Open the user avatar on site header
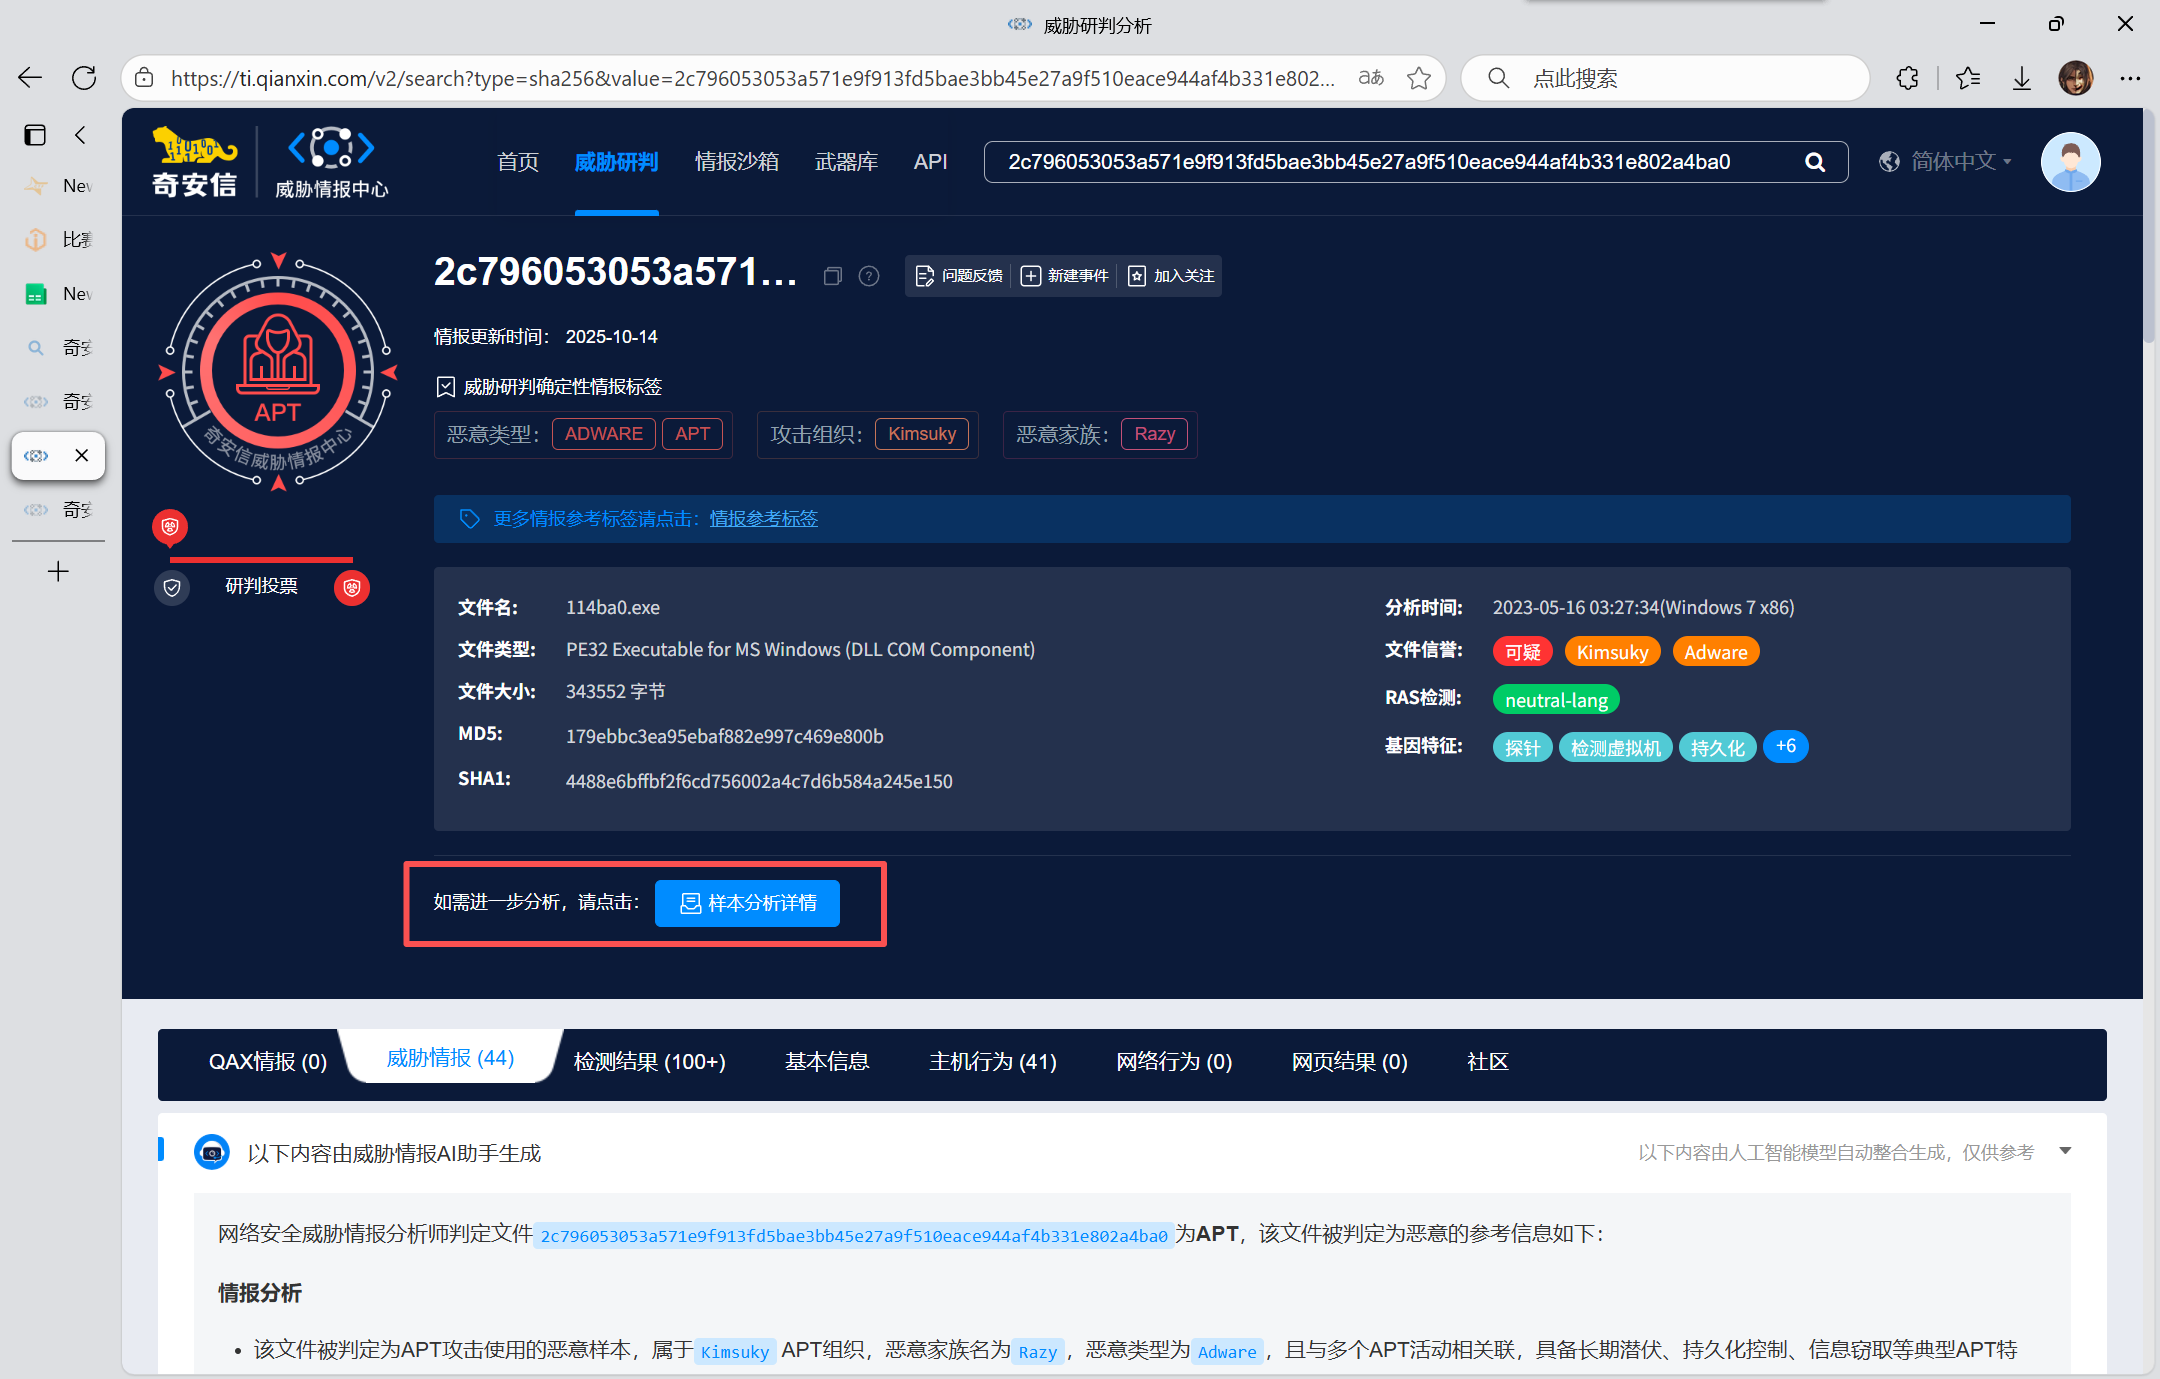The image size is (2160, 1379). tap(2070, 162)
